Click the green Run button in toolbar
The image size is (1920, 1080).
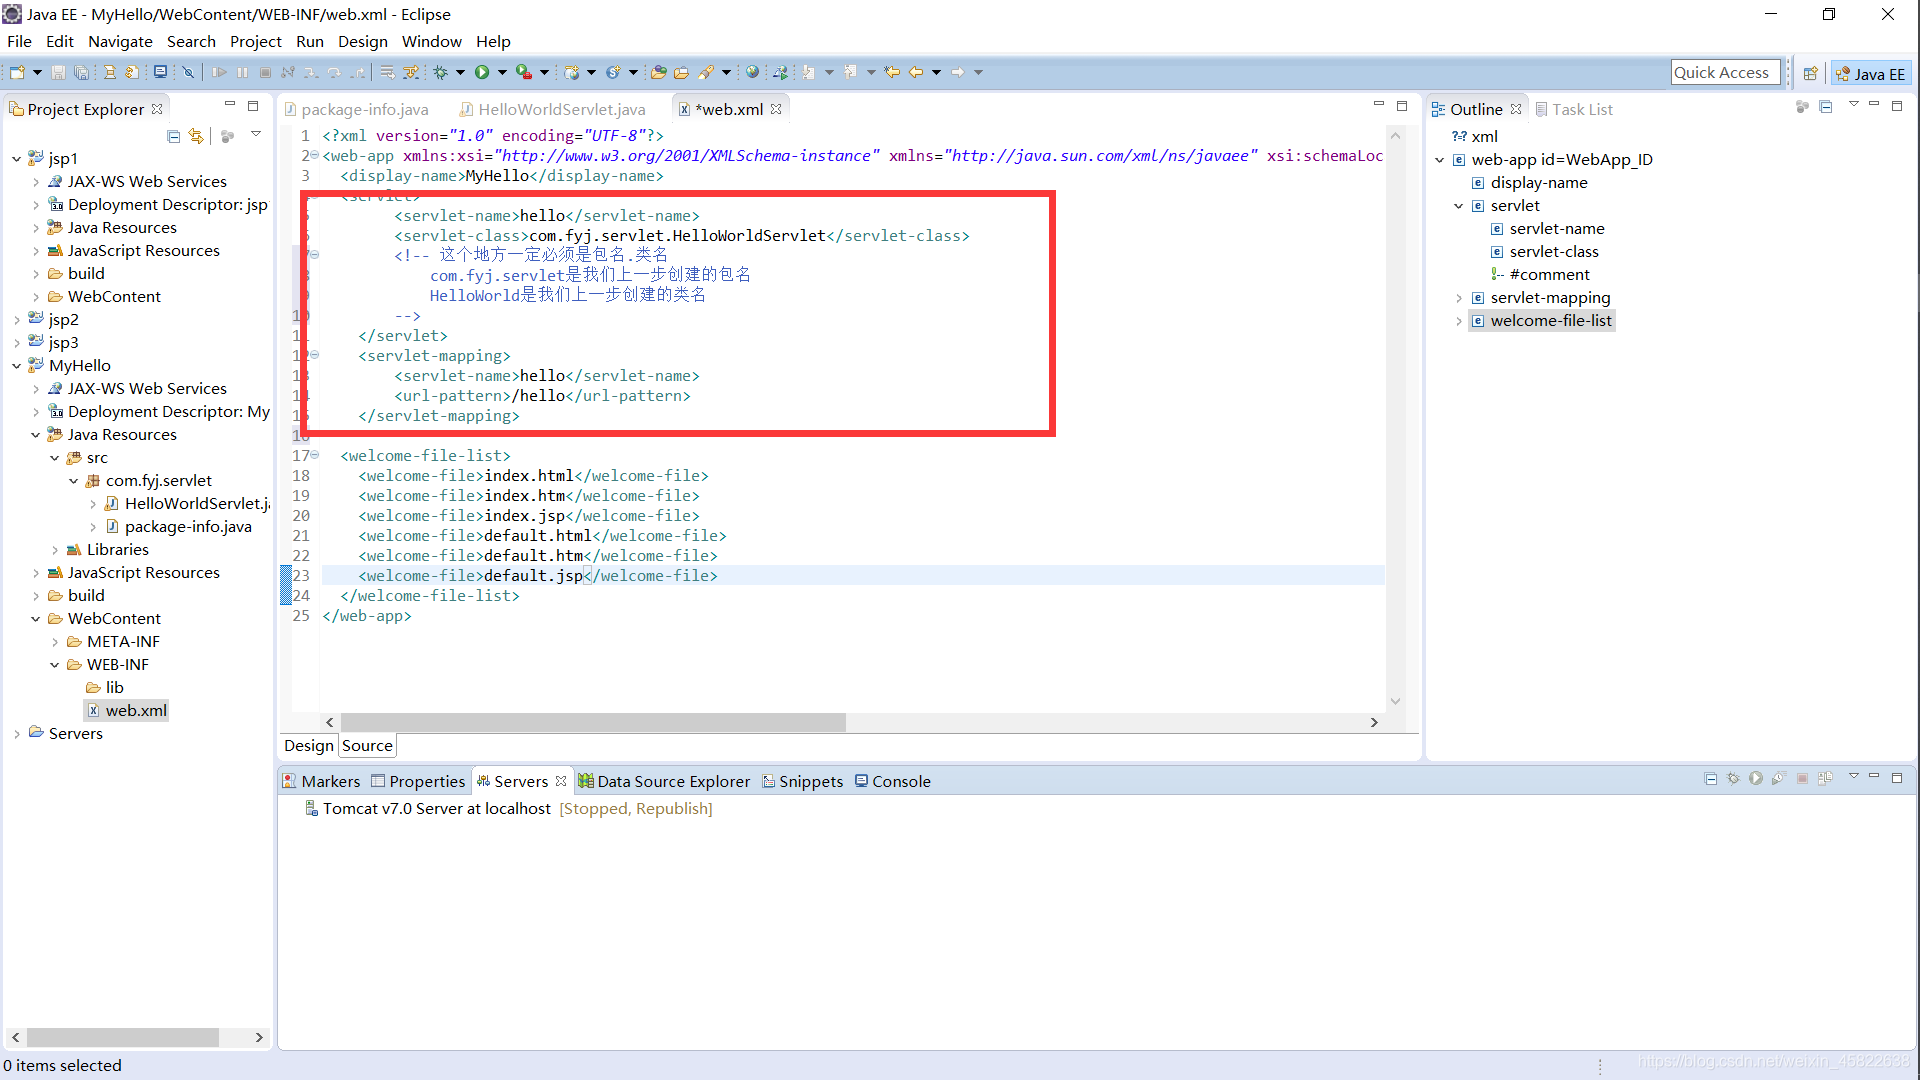482,72
